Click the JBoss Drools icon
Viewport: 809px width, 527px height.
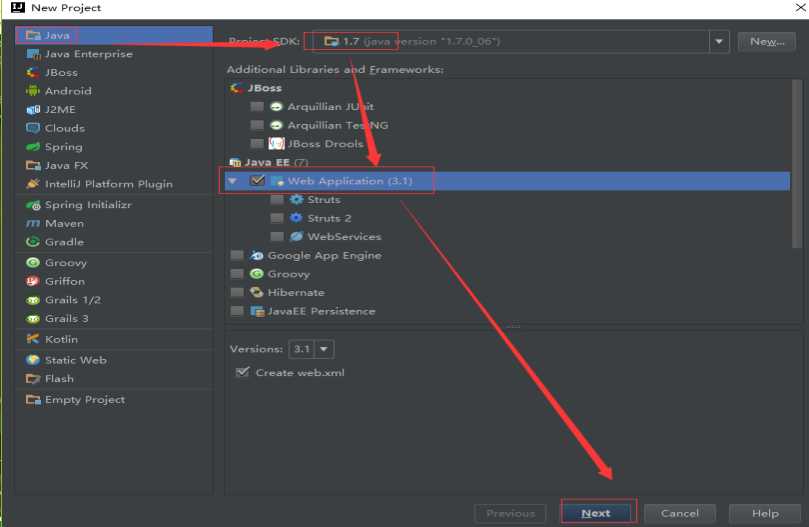(x=277, y=143)
